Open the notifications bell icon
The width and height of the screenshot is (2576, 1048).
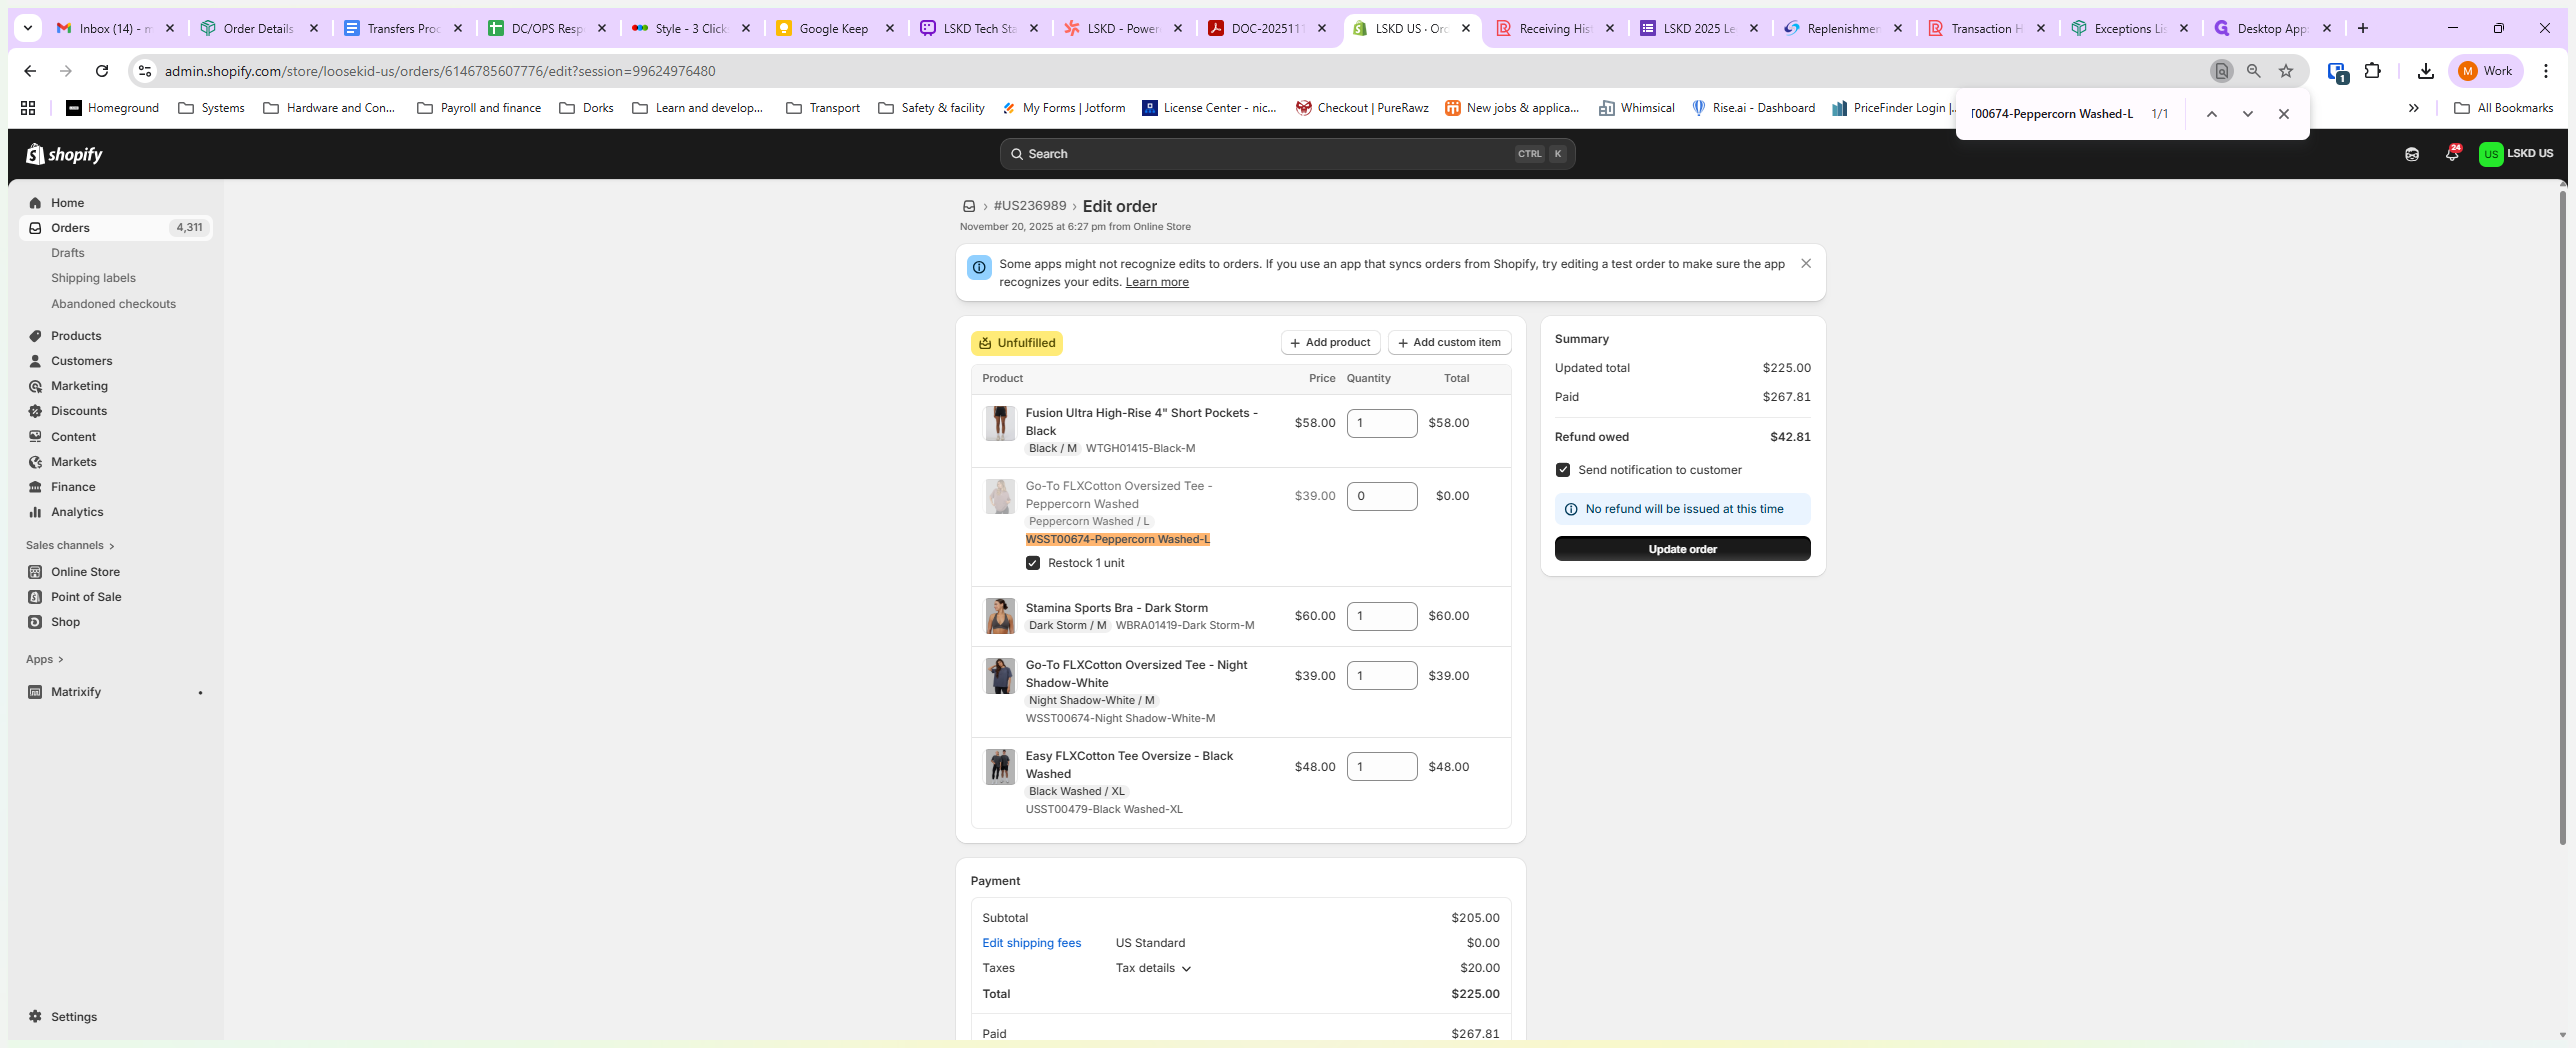(x=2451, y=154)
